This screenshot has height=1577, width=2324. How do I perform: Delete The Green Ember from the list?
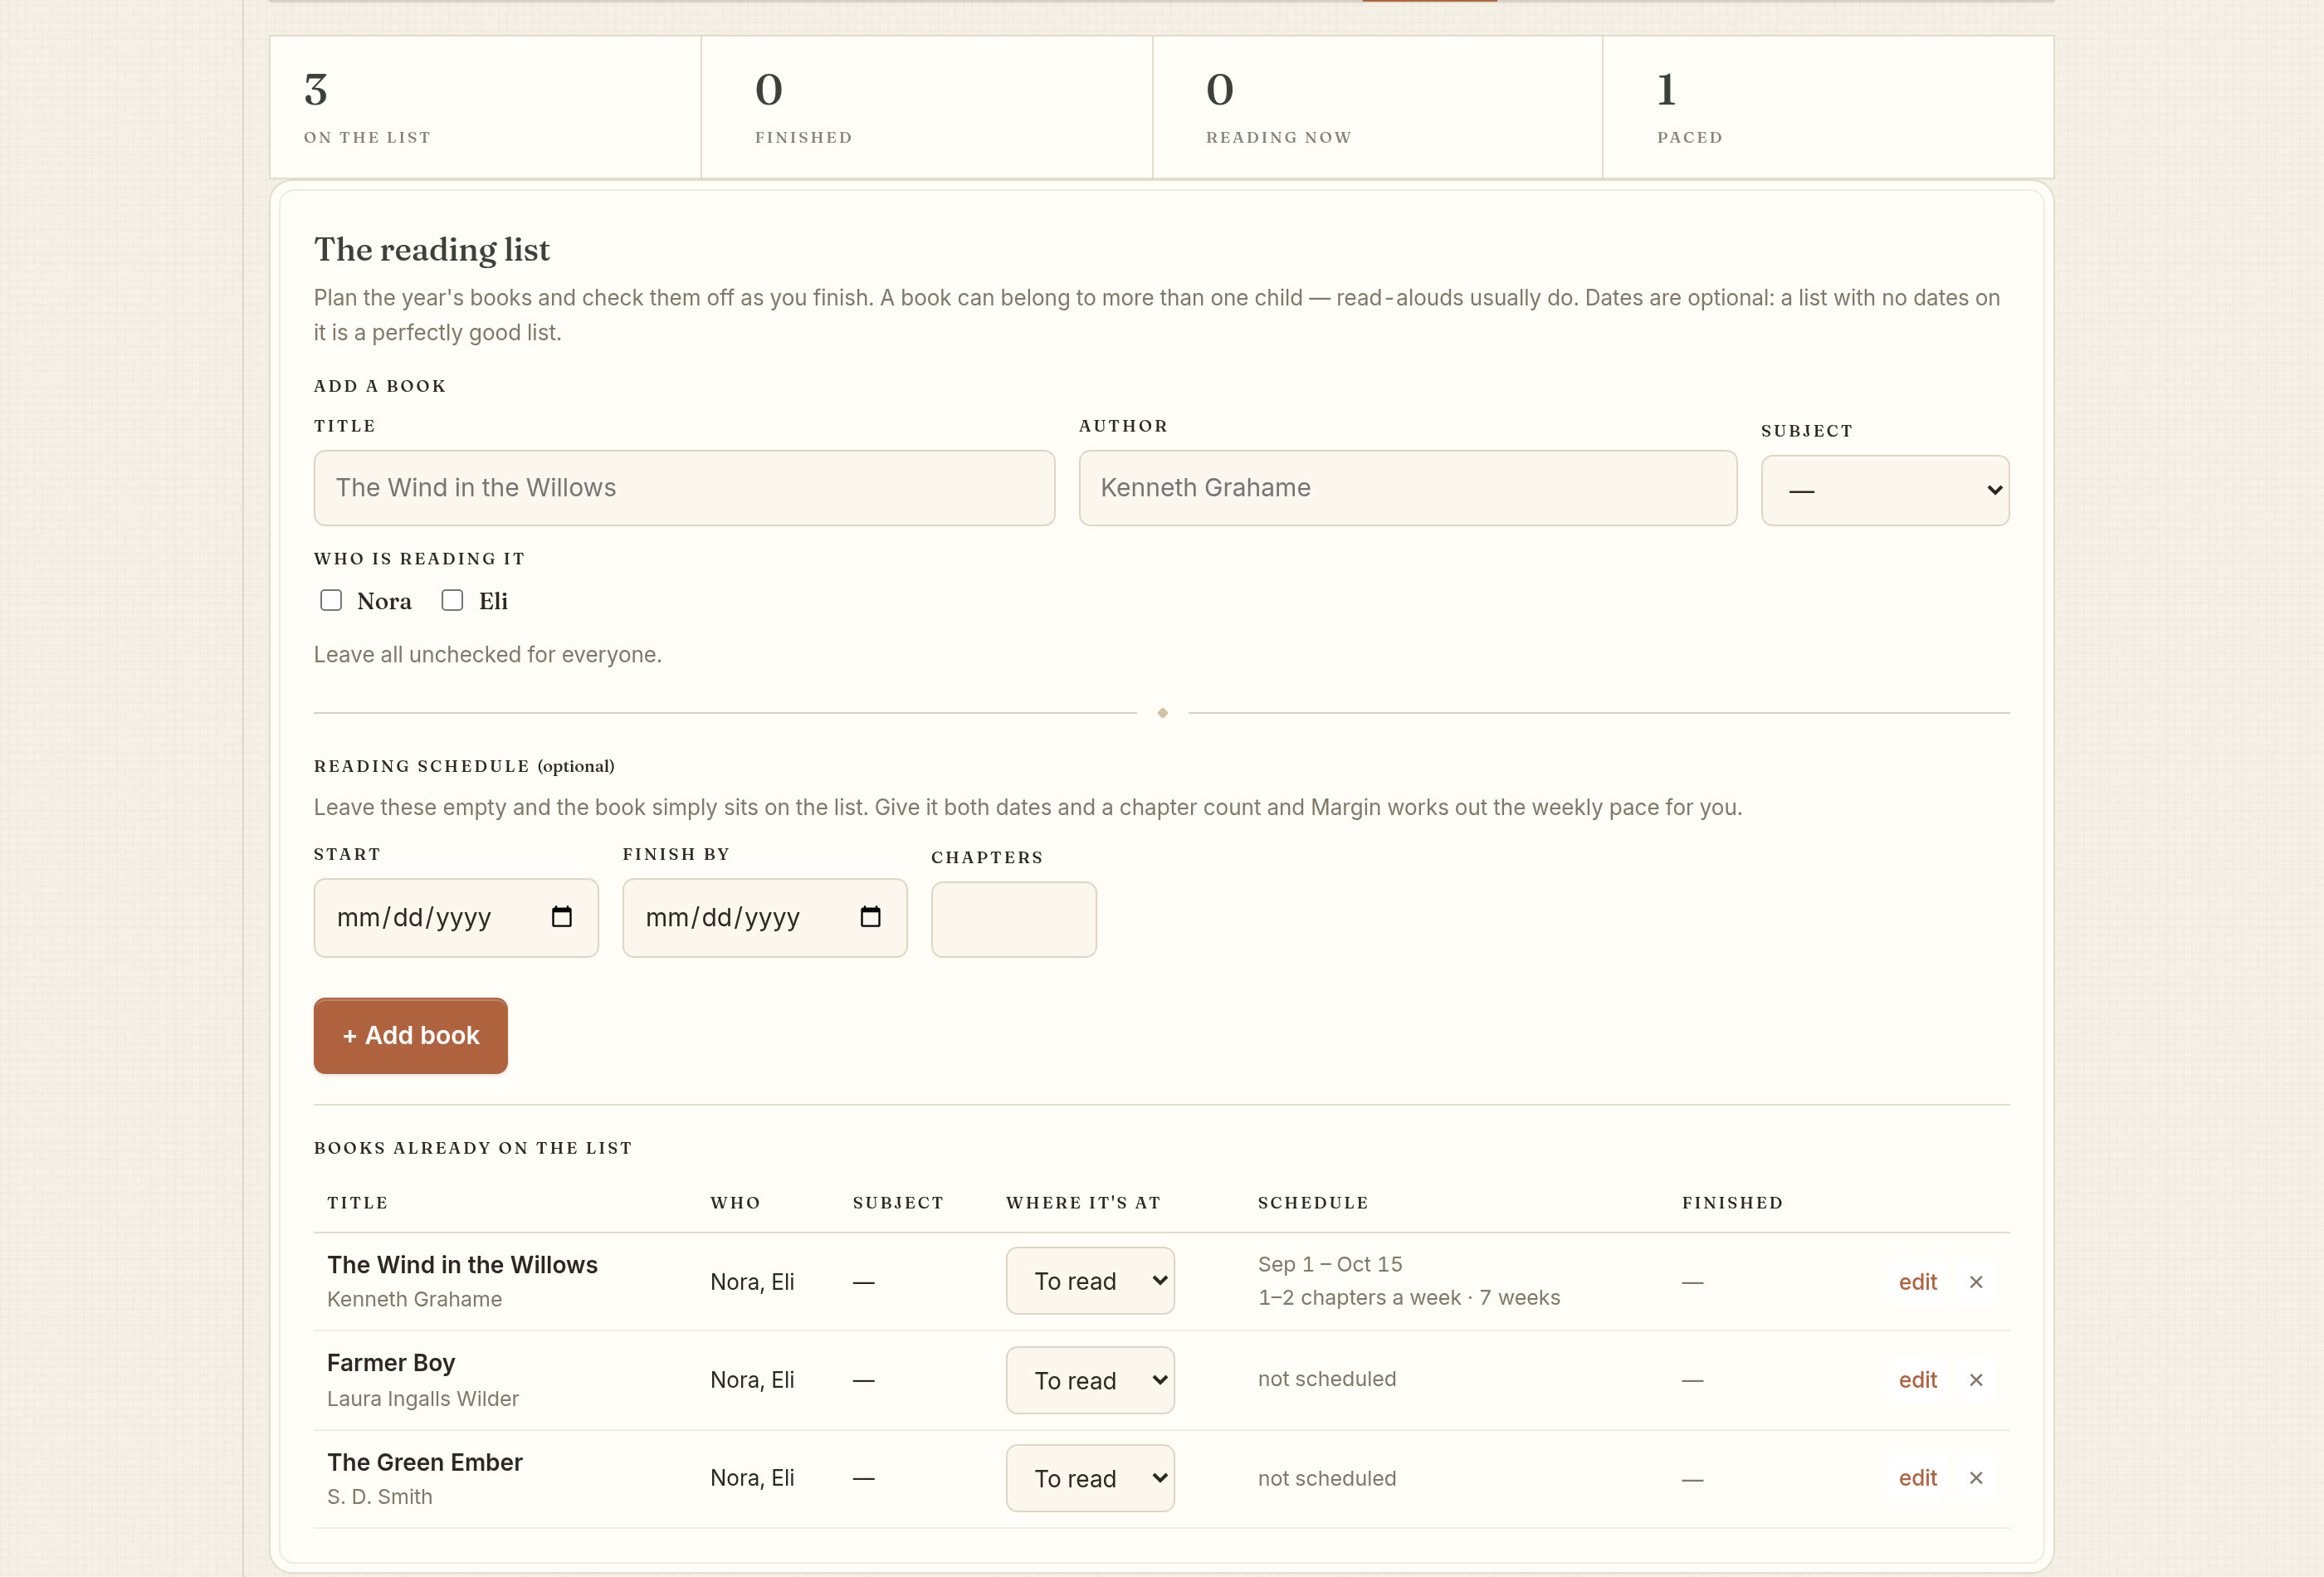1976,1478
